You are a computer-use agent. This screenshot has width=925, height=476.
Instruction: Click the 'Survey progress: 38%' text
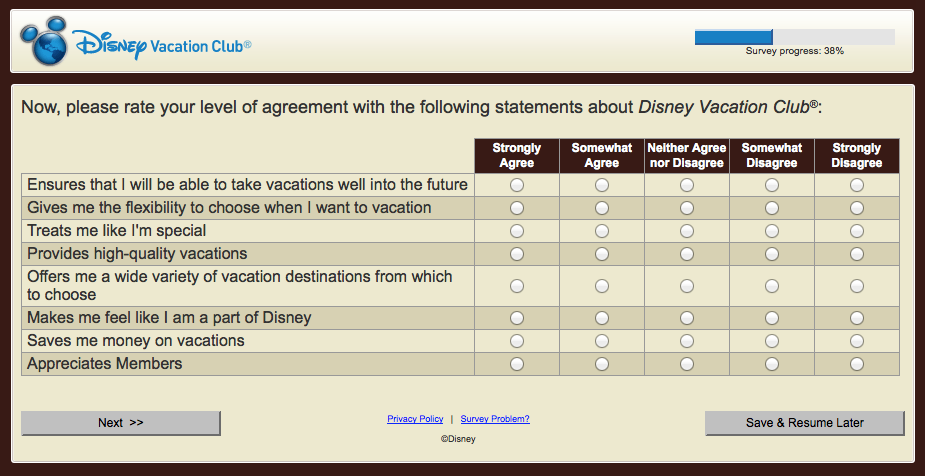tap(795, 51)
